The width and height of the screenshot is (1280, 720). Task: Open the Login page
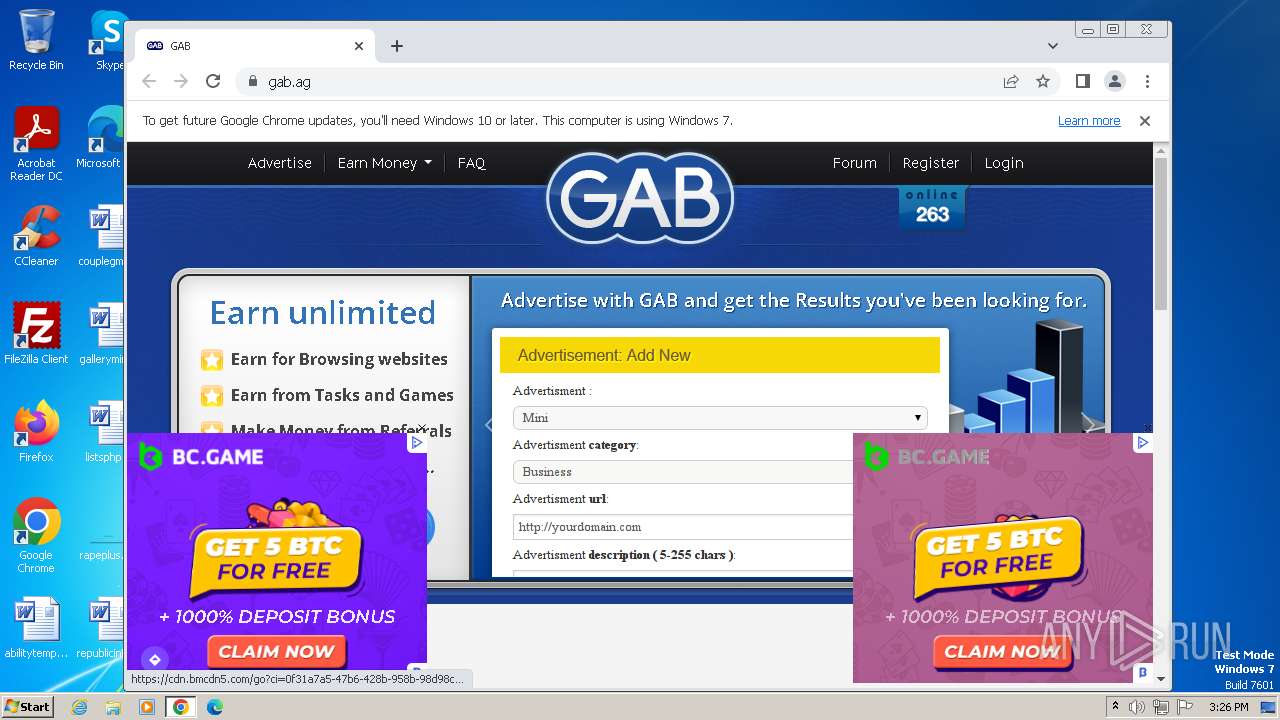[1004, 163]
